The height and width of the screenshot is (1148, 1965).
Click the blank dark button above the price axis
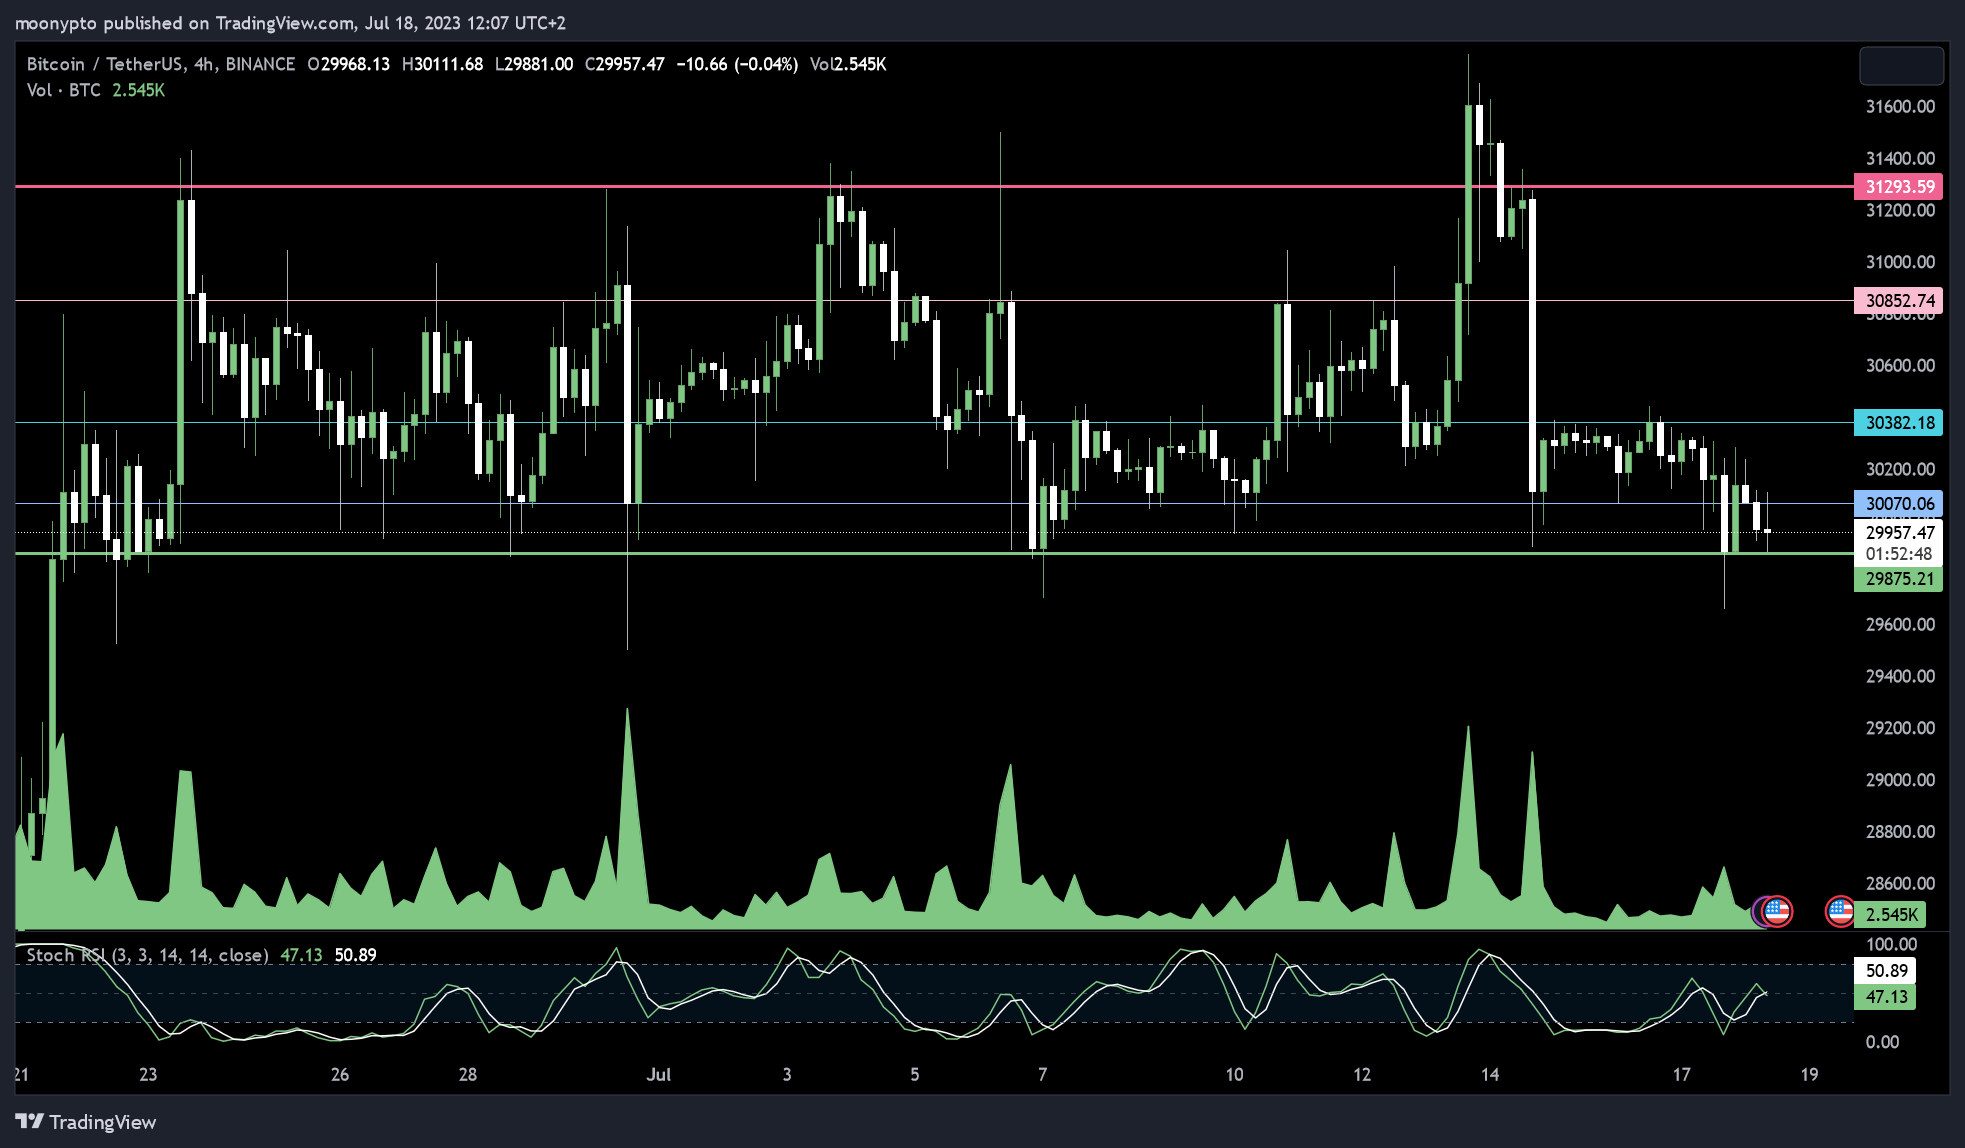tap(1901, 66)
